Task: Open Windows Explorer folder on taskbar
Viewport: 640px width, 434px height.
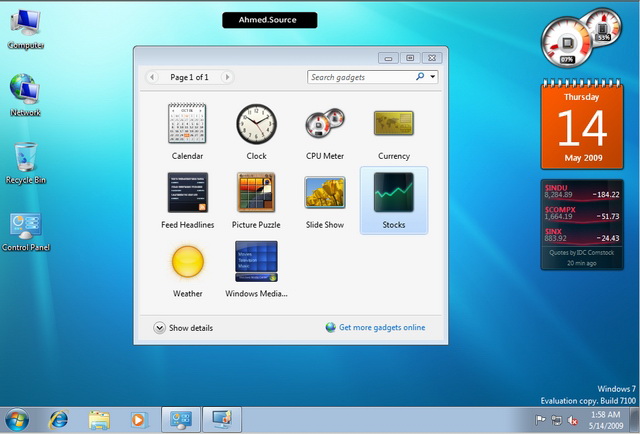Action: pos(99,420)
